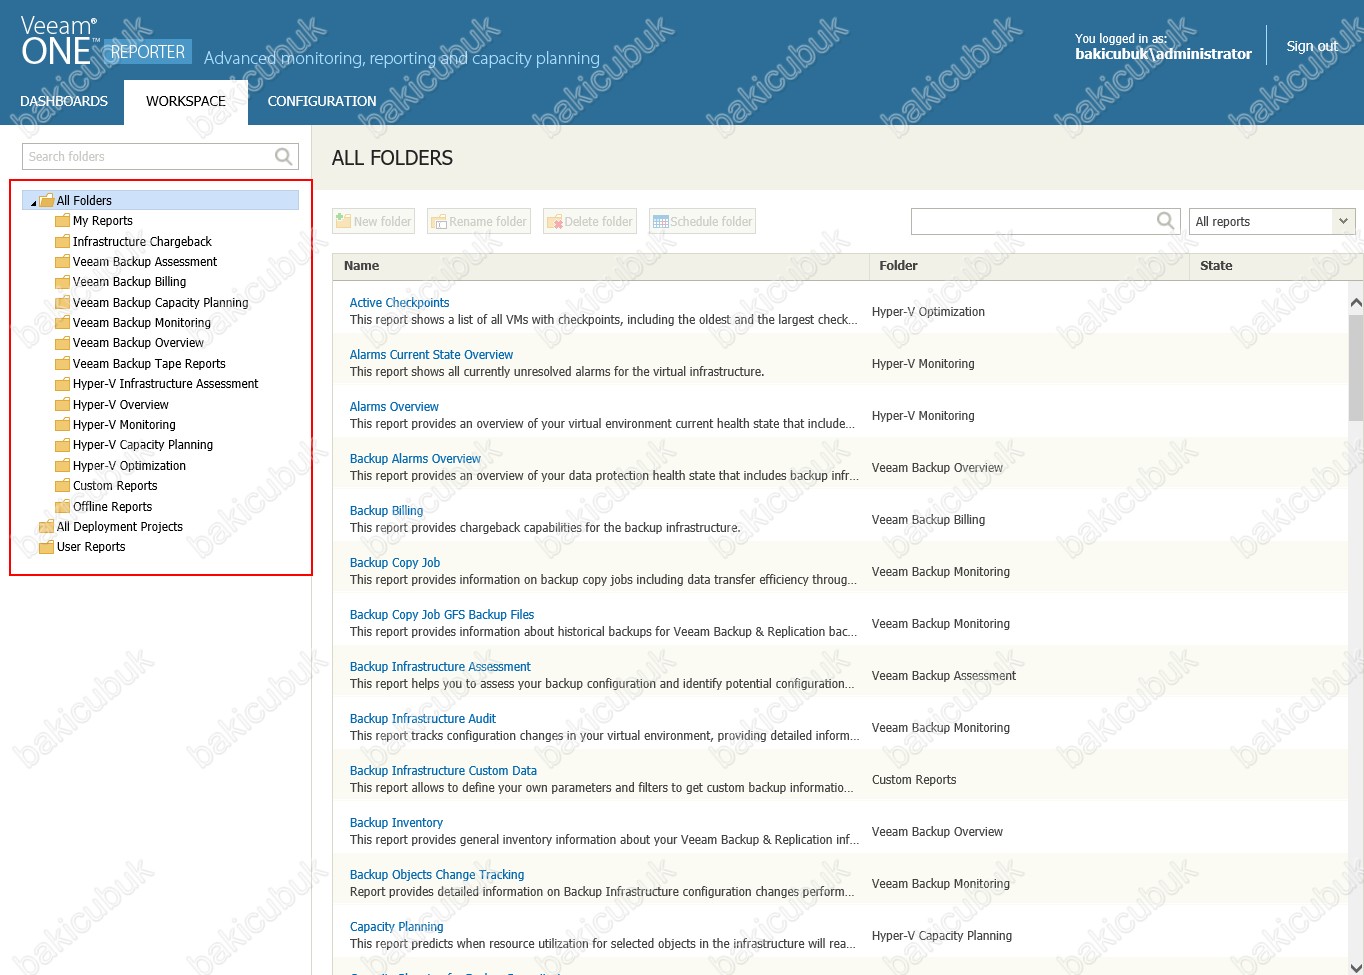Open the Backup Objects Change Tracking report
The height and width of the screenshot is (975, 1364).
437,875
